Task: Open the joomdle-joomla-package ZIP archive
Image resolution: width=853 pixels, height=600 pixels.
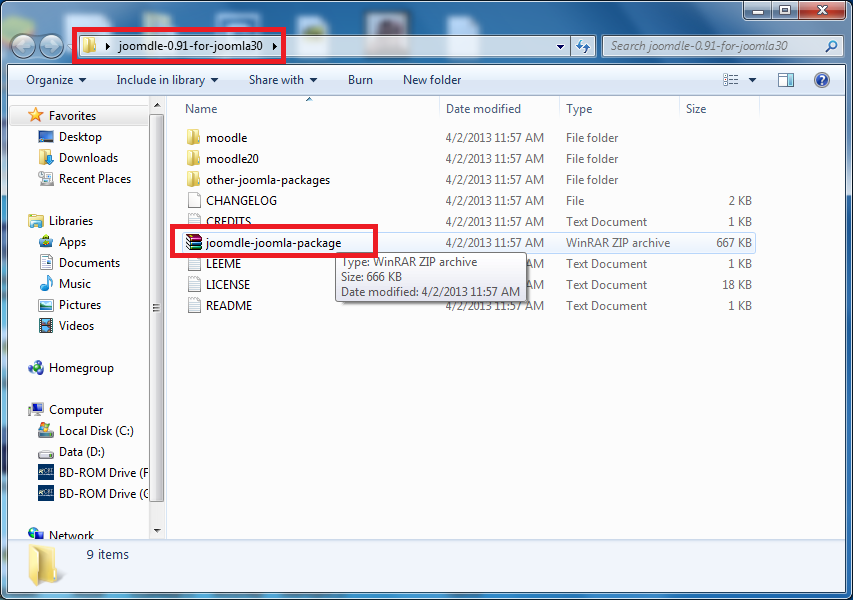Action: [x=273, y=242]
